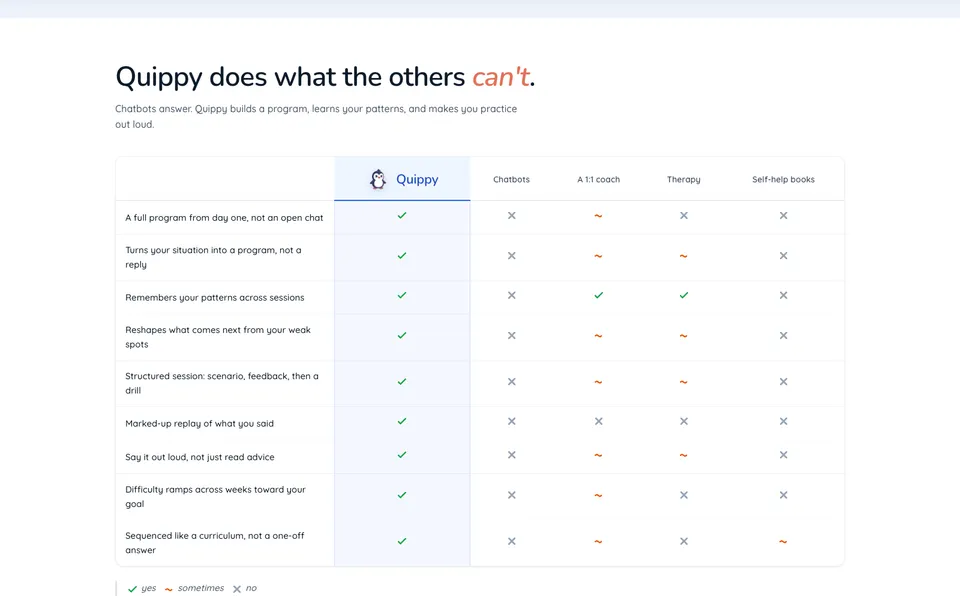The image size is (960, 600).
Task: Click the Chatbots column header
Action: 511,179
